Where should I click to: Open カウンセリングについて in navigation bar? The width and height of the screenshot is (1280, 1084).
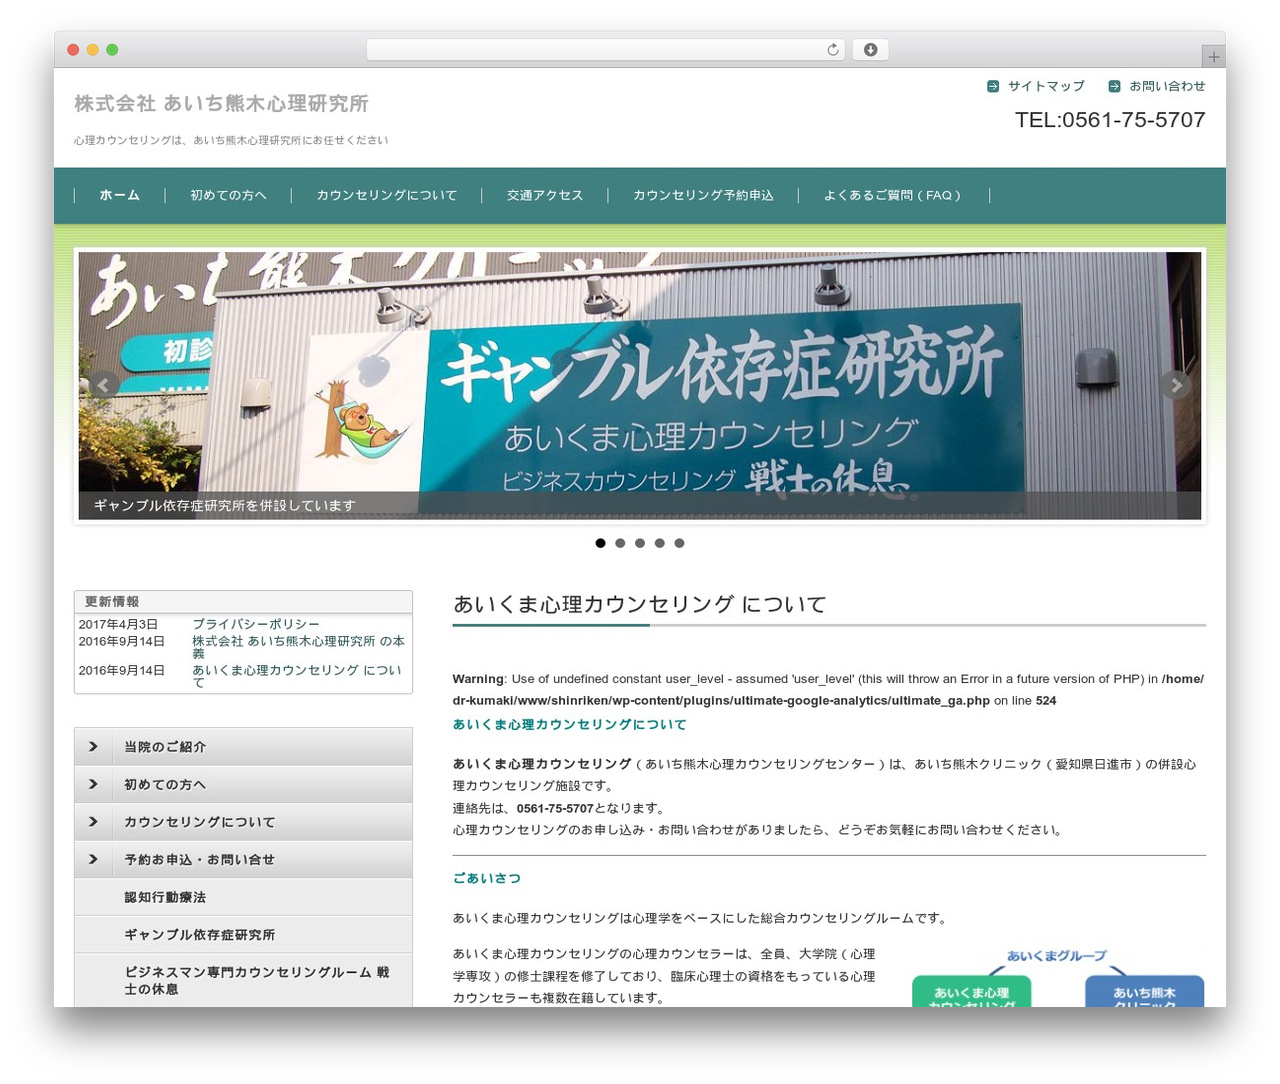(x=386, y=195)
